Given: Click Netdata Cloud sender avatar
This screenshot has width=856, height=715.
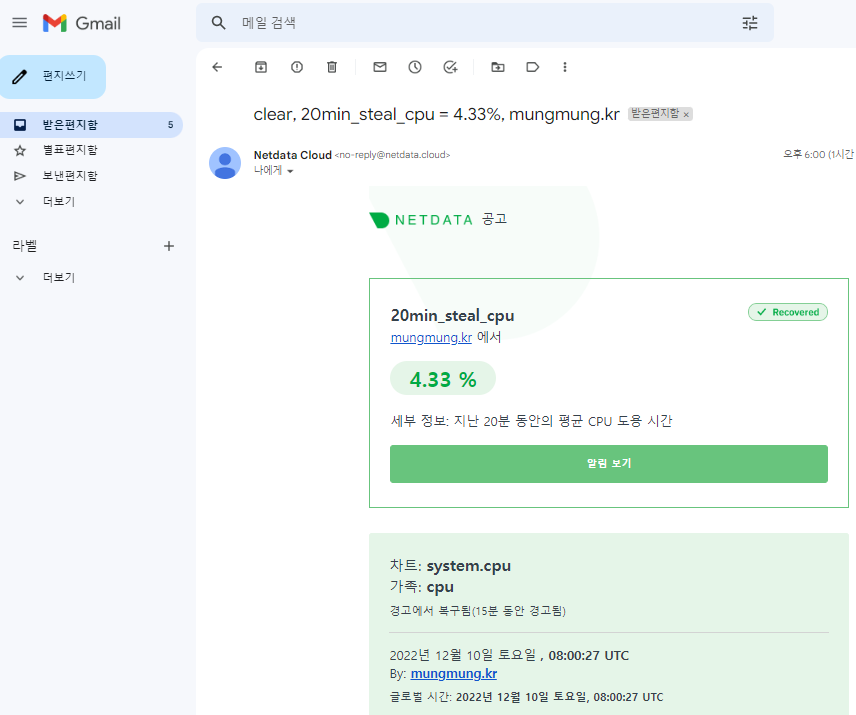Looking at the screenshot, I should [x=225, y=163].
